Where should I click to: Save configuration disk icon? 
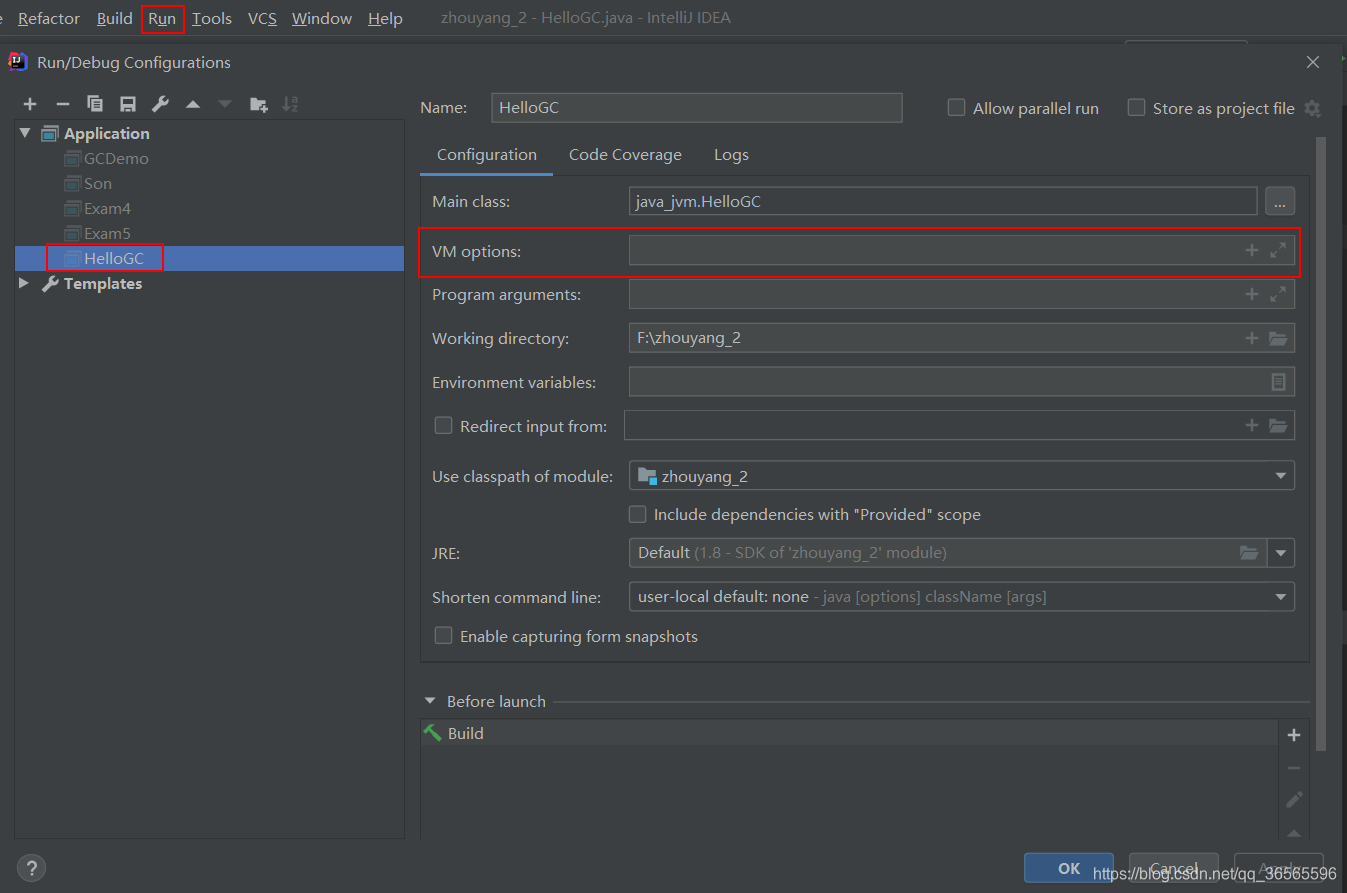coord(127,104)
